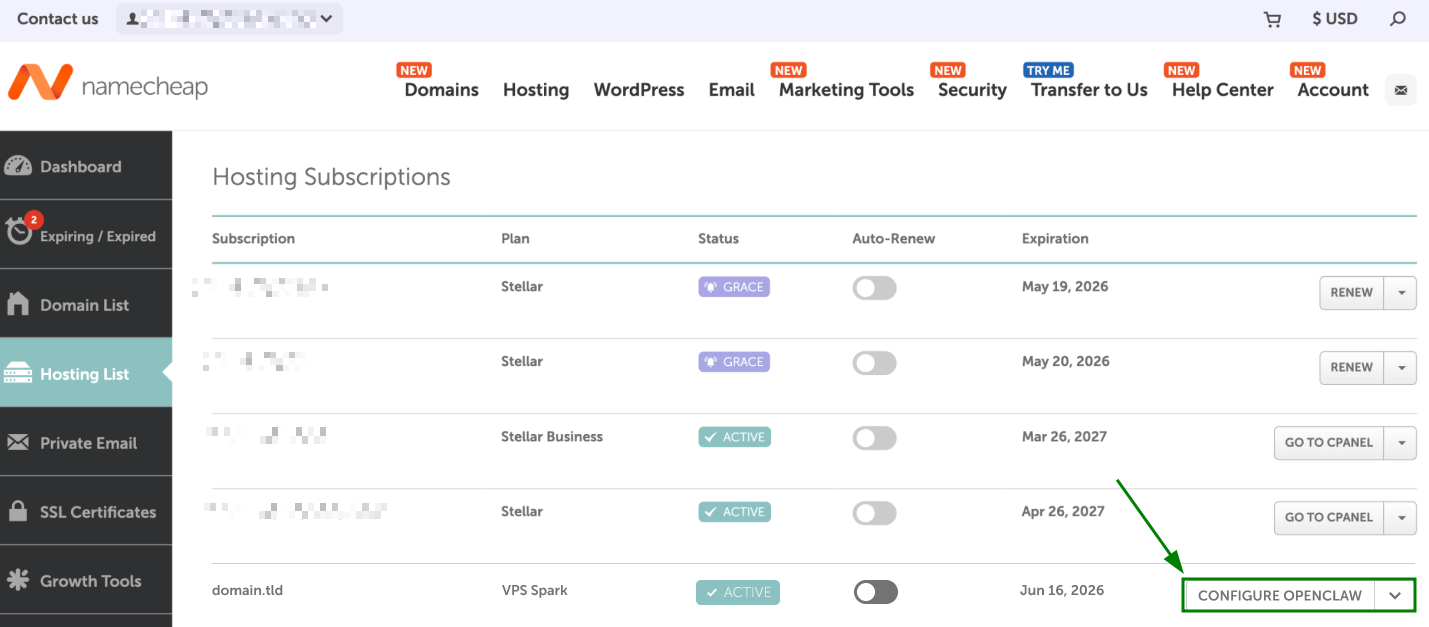1429x627 pixels.
Task: Click the Mar 26, 2027 expiration date
Action: click(1065, 436)
